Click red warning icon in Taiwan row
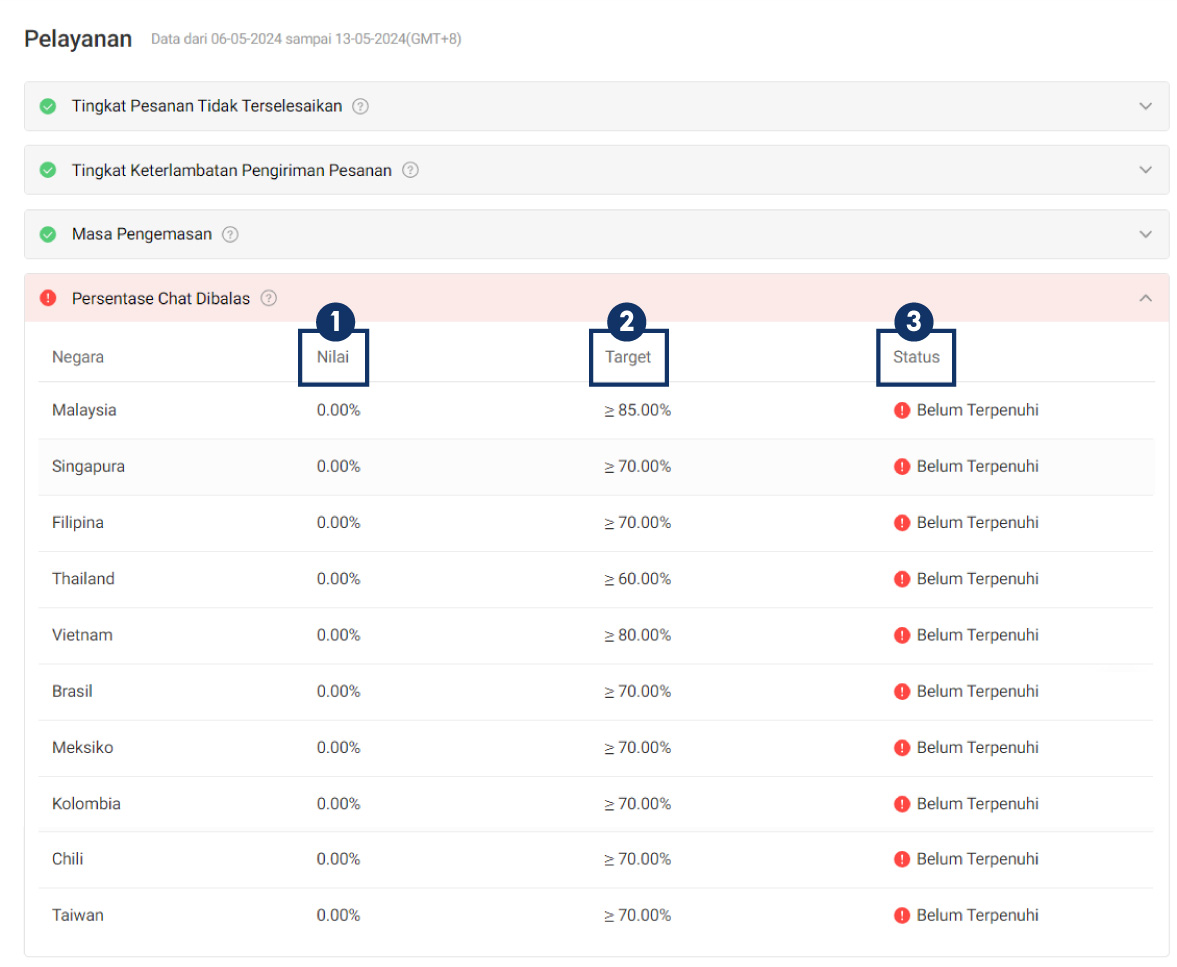The height and width of the screenshot is (967, 1177). (902, 916)
